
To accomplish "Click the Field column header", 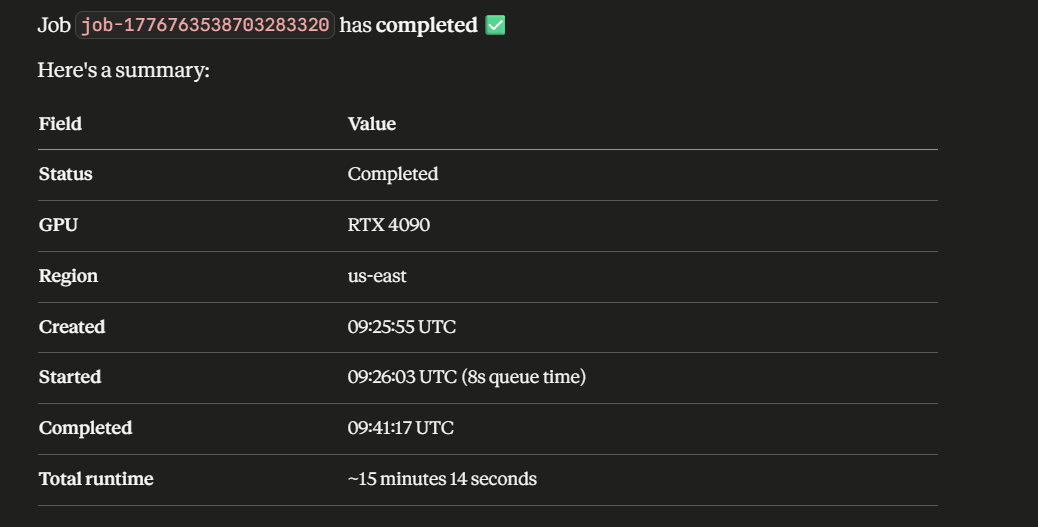I will (x=60, y=124).
